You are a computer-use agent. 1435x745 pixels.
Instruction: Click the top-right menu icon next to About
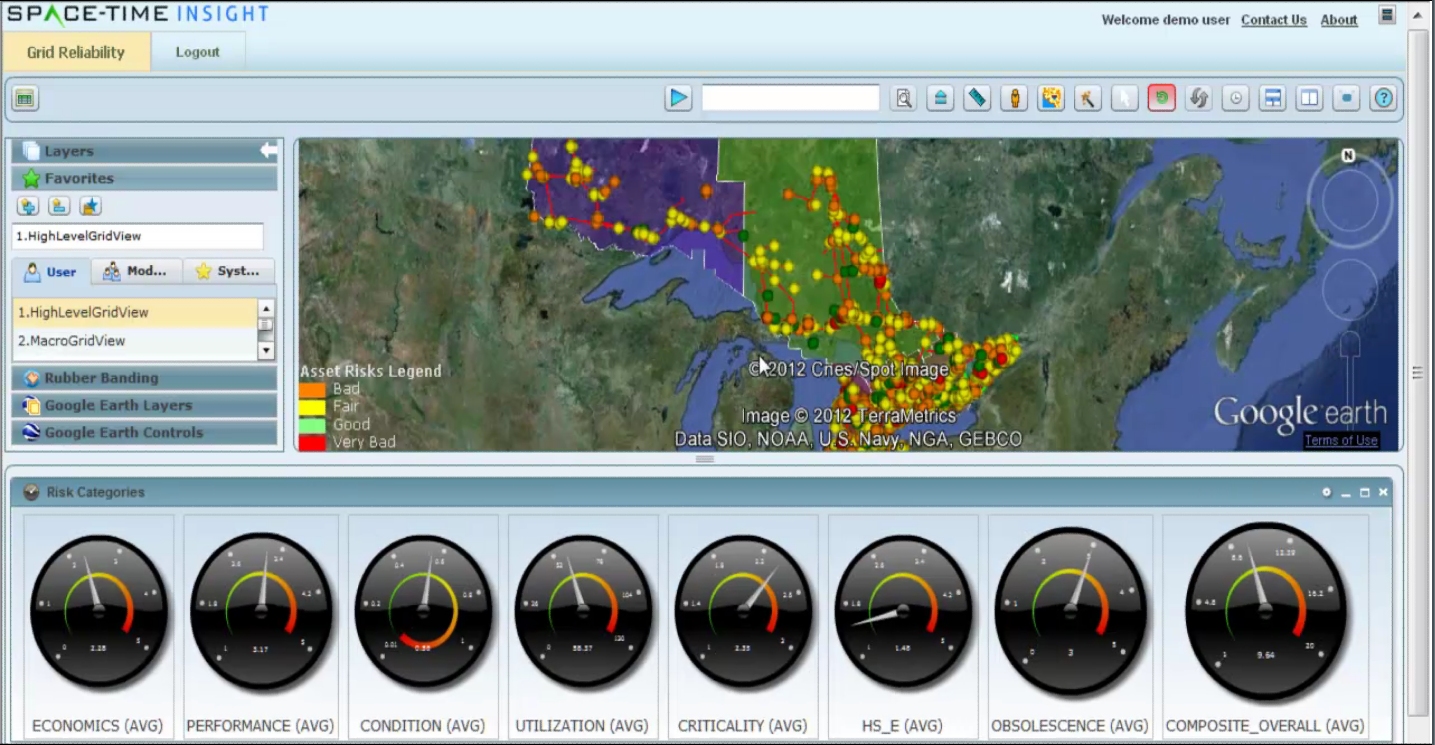pos(1387,15)
